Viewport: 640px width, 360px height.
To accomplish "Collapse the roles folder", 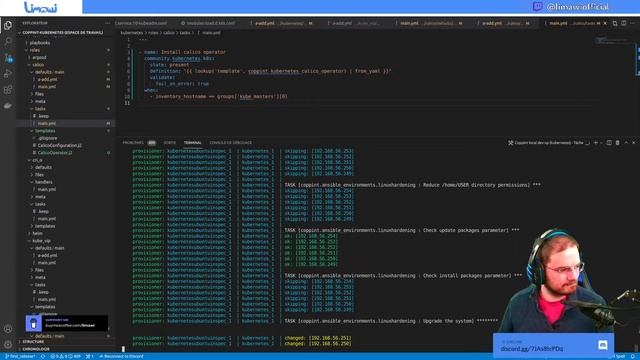I will click(x=35, y=50).
